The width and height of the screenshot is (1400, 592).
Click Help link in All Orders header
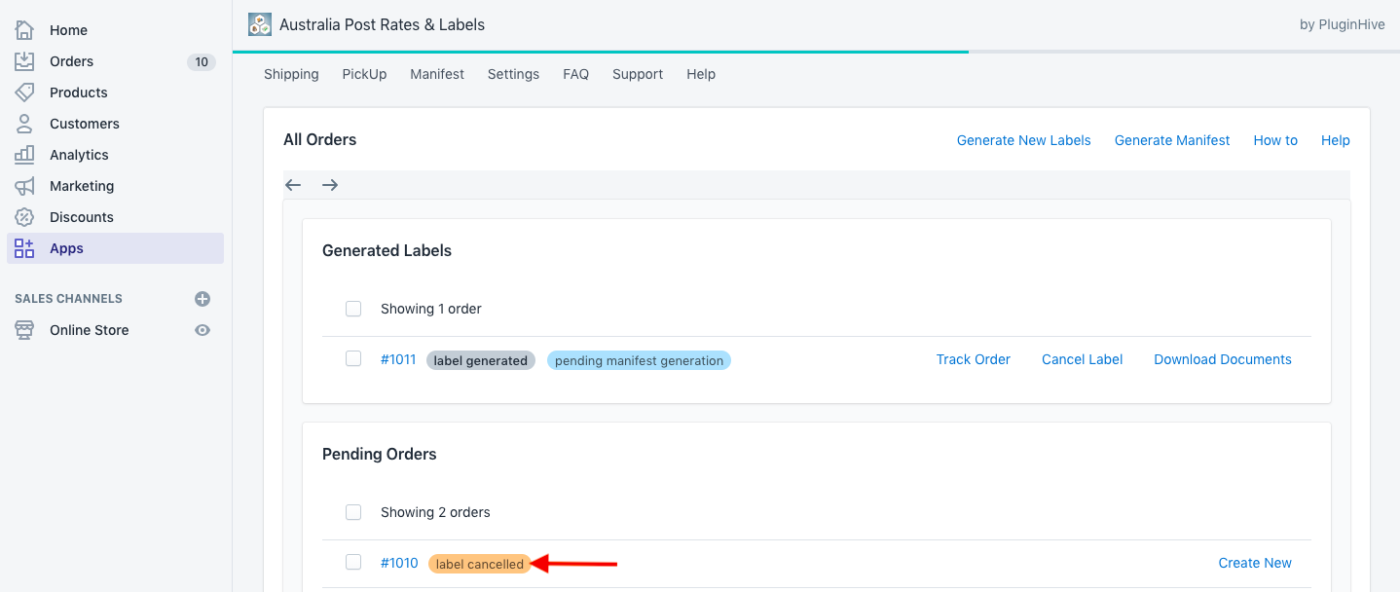tap(1335, 140)
